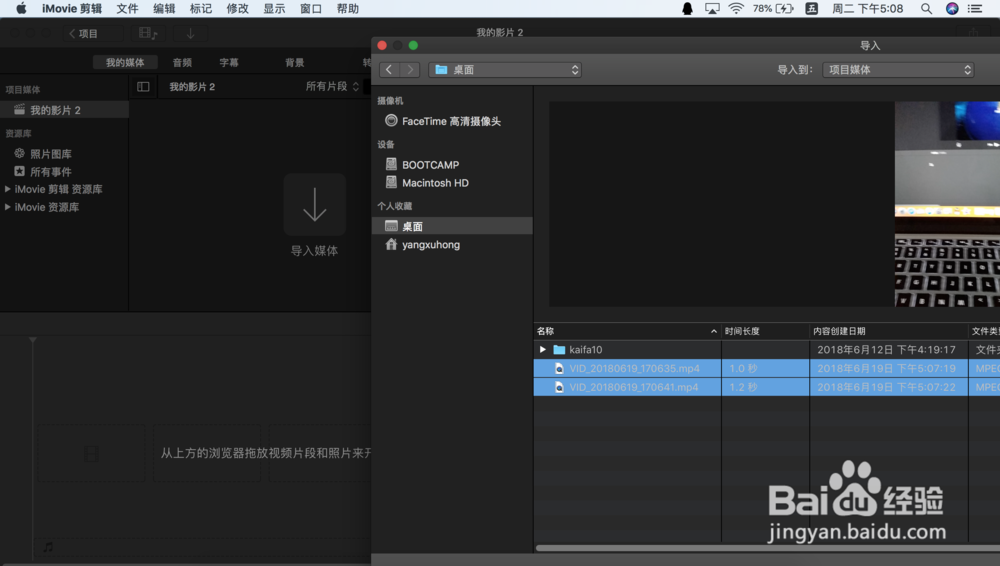Select 照片图库 in the library sidebar
Viewport: 1000px width, 566px height.
(x=50, y=154)
